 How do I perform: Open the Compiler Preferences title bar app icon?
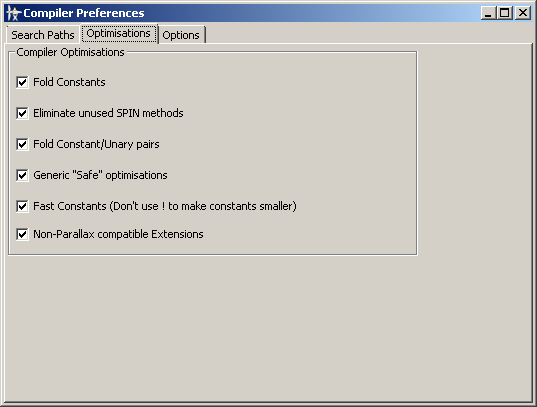[x=13, y=13]
